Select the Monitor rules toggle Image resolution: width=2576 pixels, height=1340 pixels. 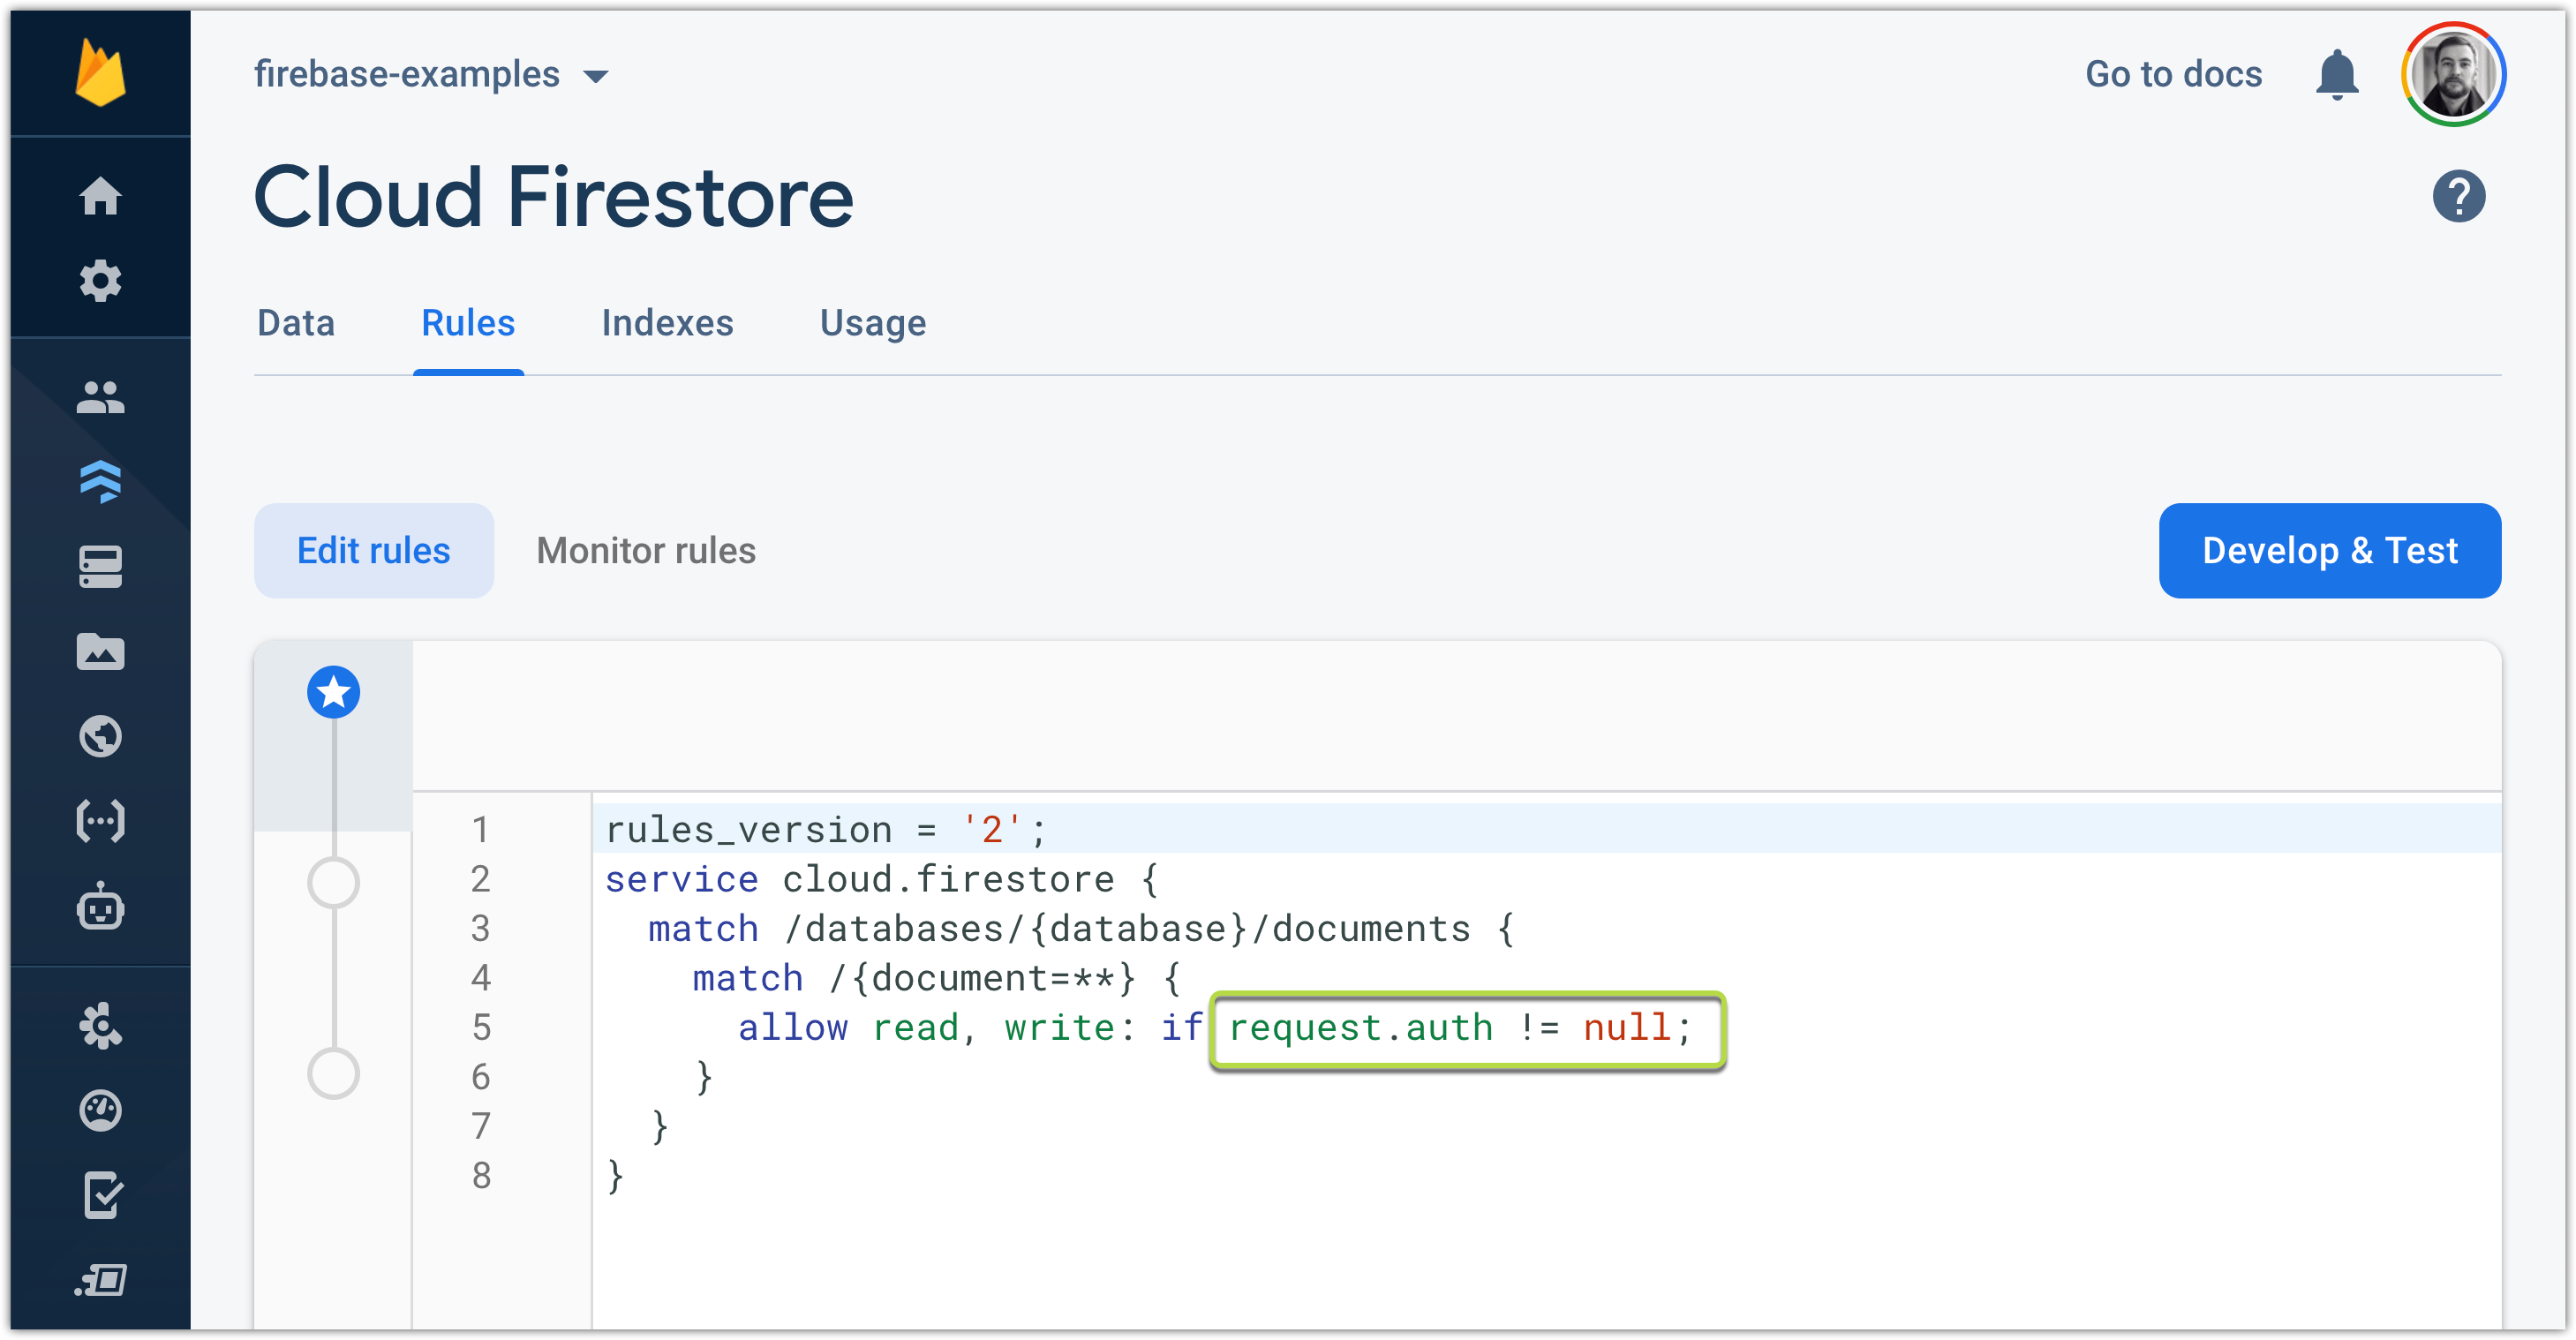point(647,550)
